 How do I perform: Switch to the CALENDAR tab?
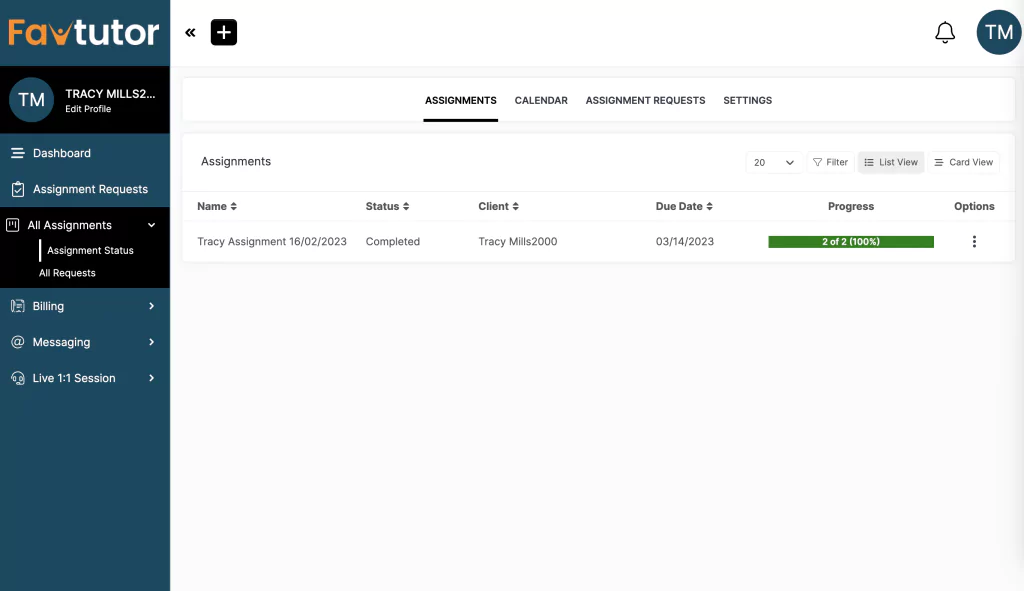pyautogui.click(x=541, y=101)
